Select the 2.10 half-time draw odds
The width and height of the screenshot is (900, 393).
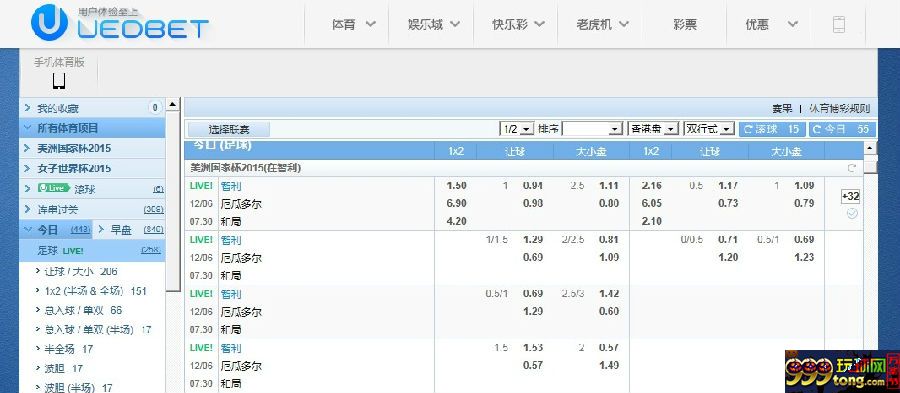(651, 221)
